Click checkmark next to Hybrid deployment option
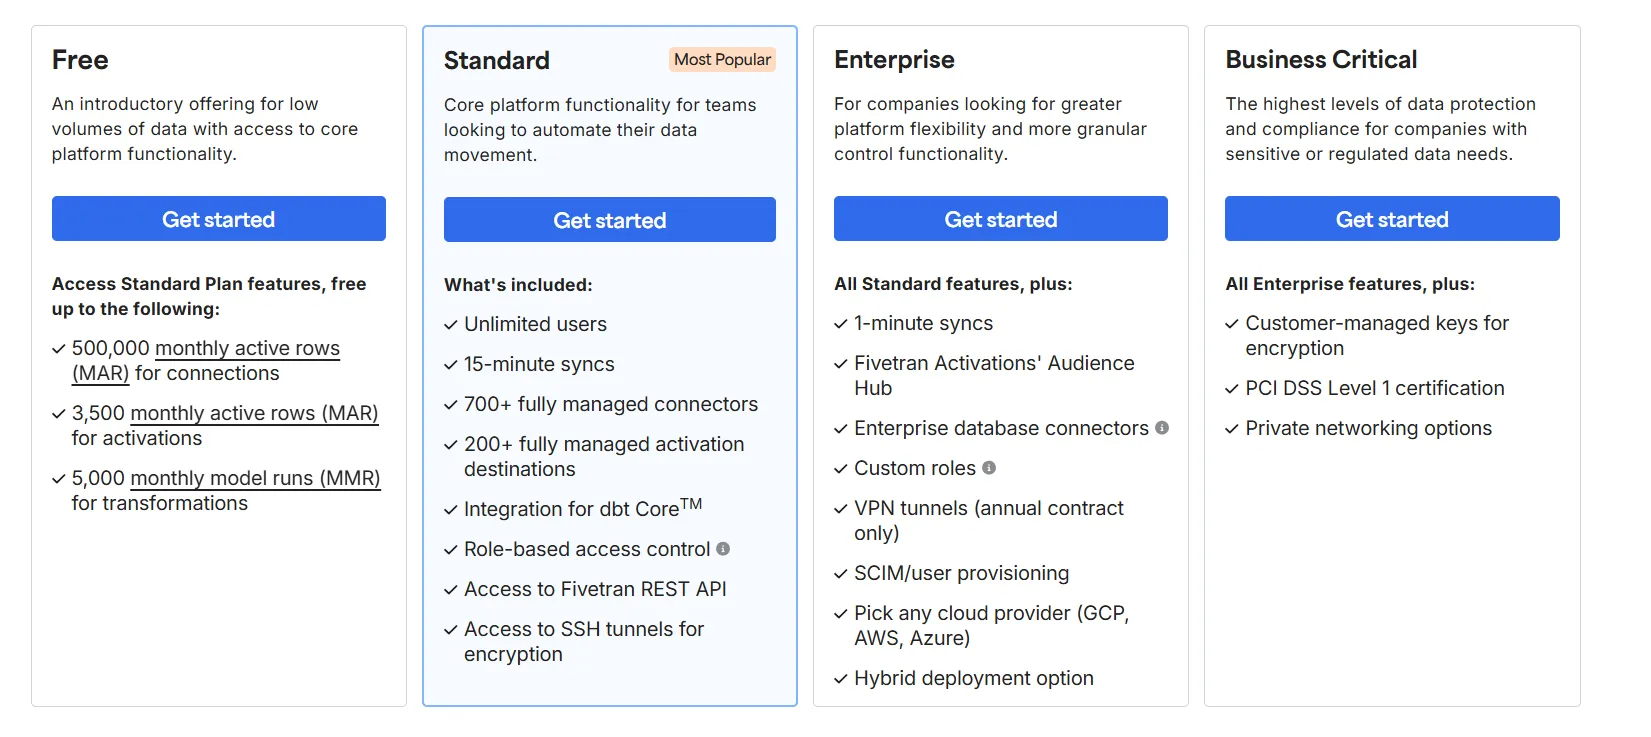 pyautogui.click(x=841, y=679)
